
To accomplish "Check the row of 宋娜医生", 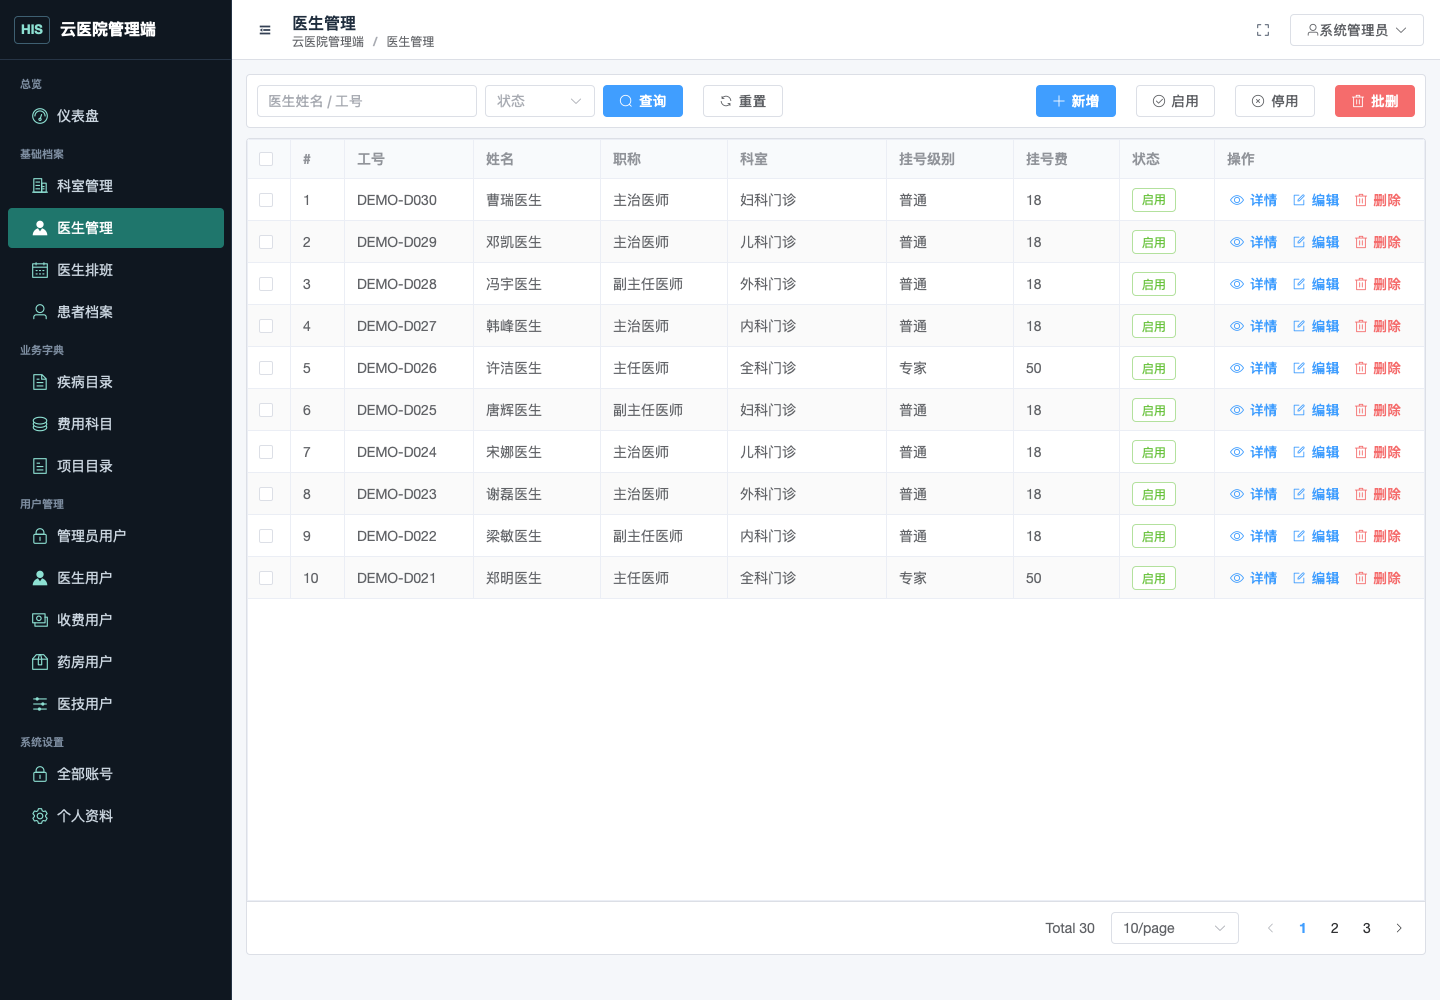I will tap(266, 452).
